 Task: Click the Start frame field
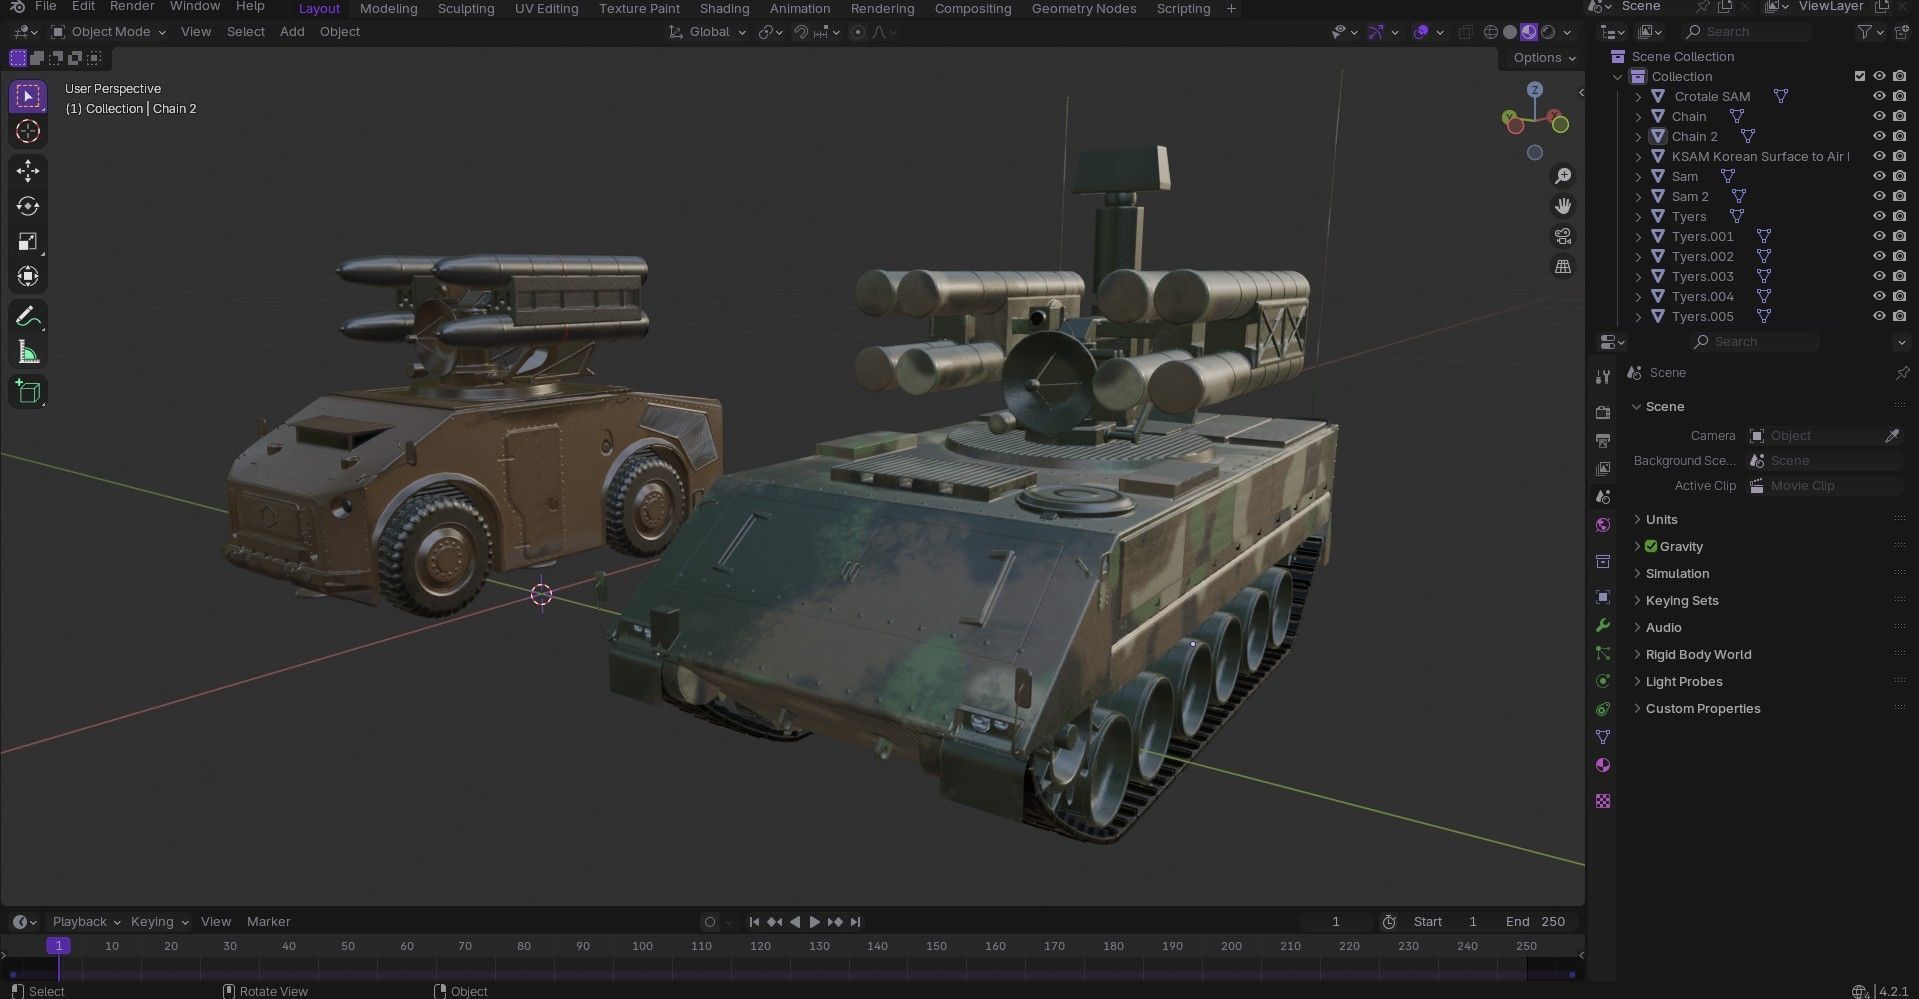(1445, 922)
